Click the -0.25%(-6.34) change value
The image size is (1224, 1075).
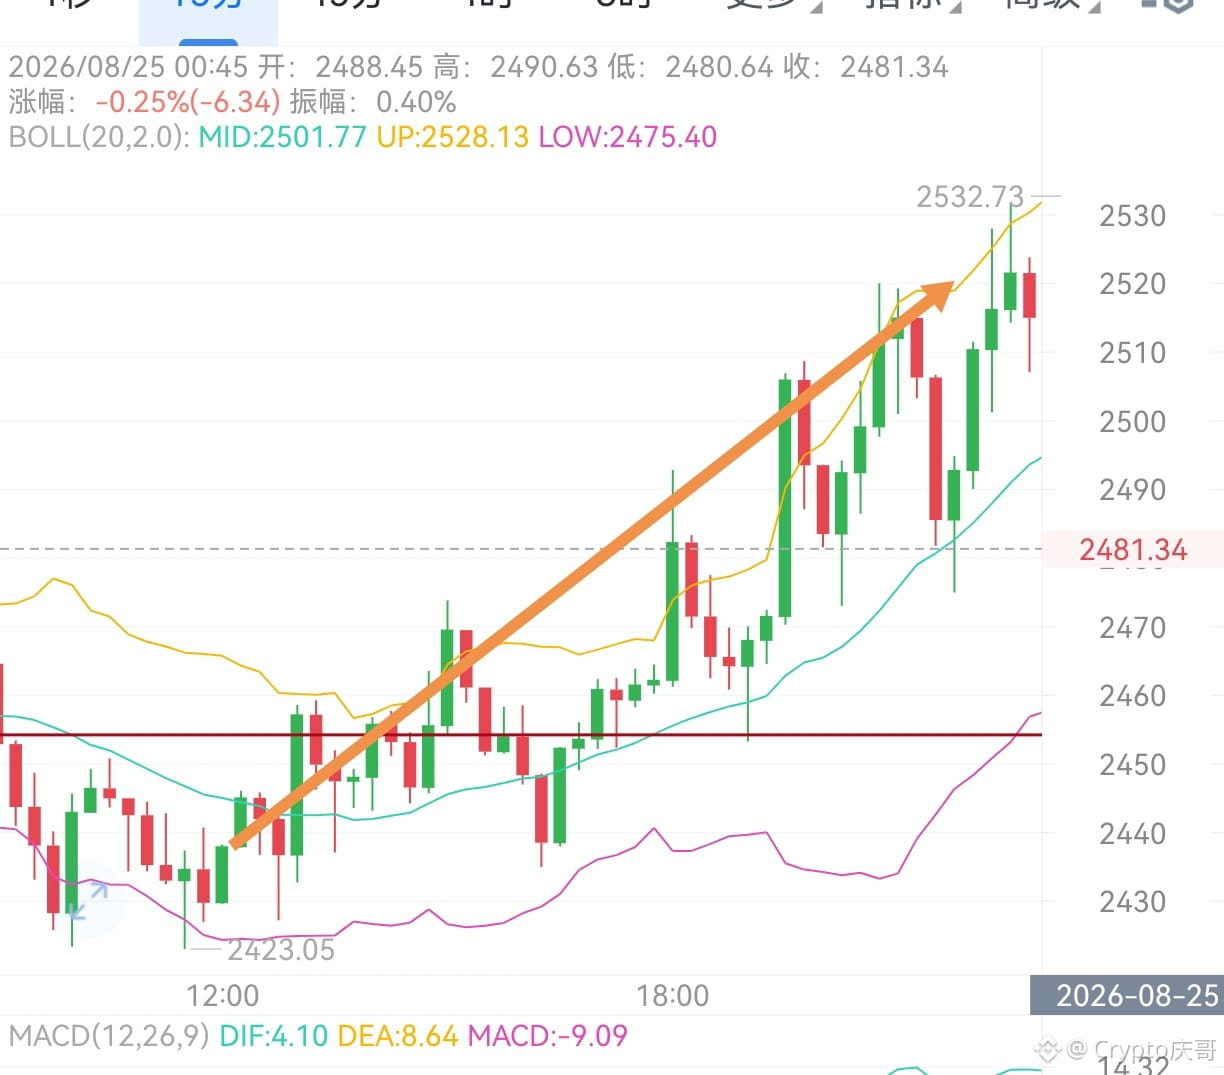(188, 102)
